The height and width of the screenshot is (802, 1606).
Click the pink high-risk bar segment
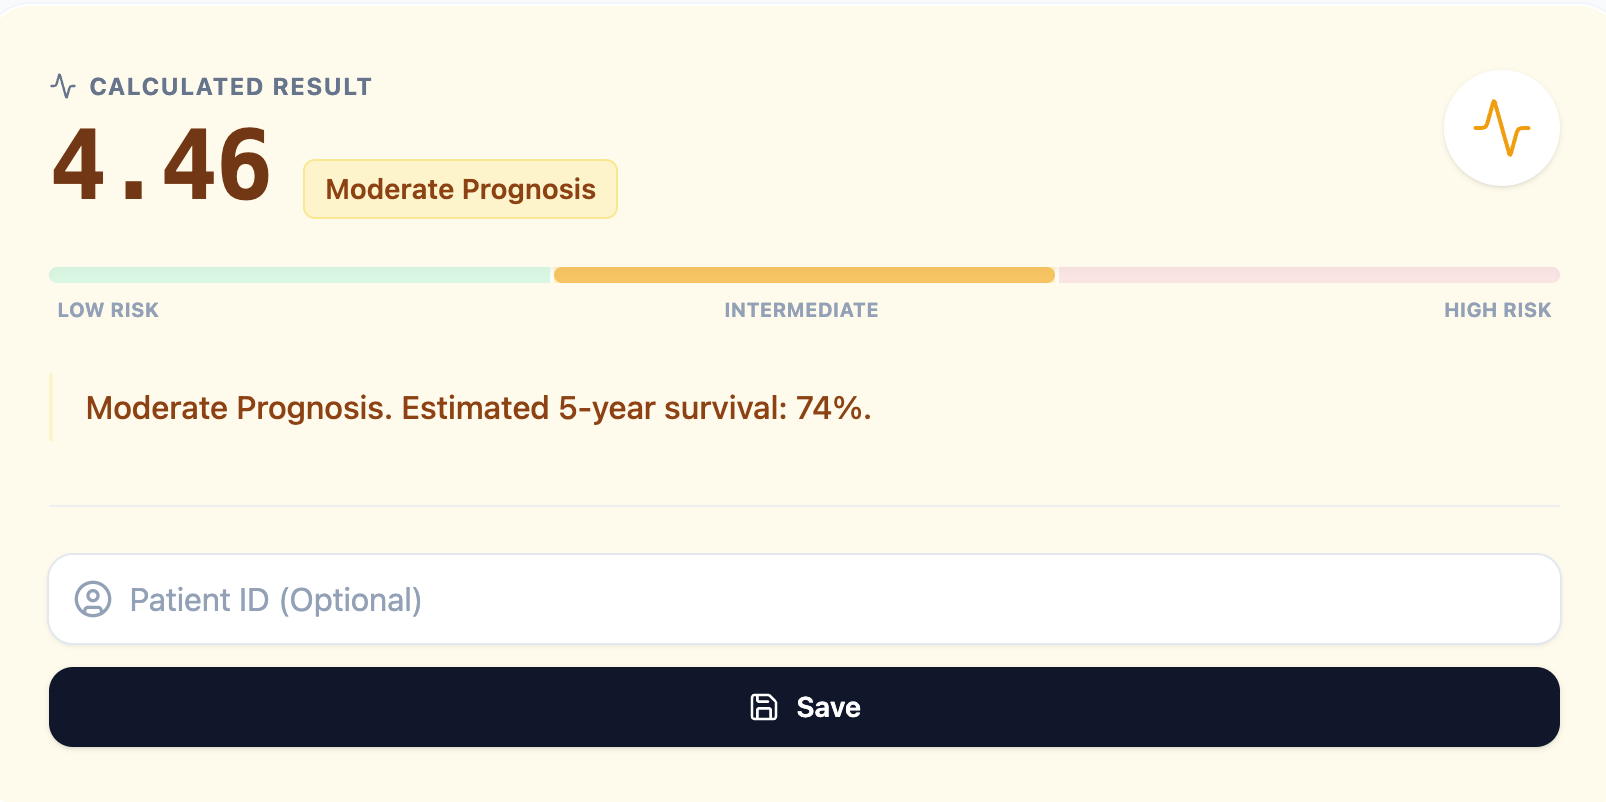1307,274
